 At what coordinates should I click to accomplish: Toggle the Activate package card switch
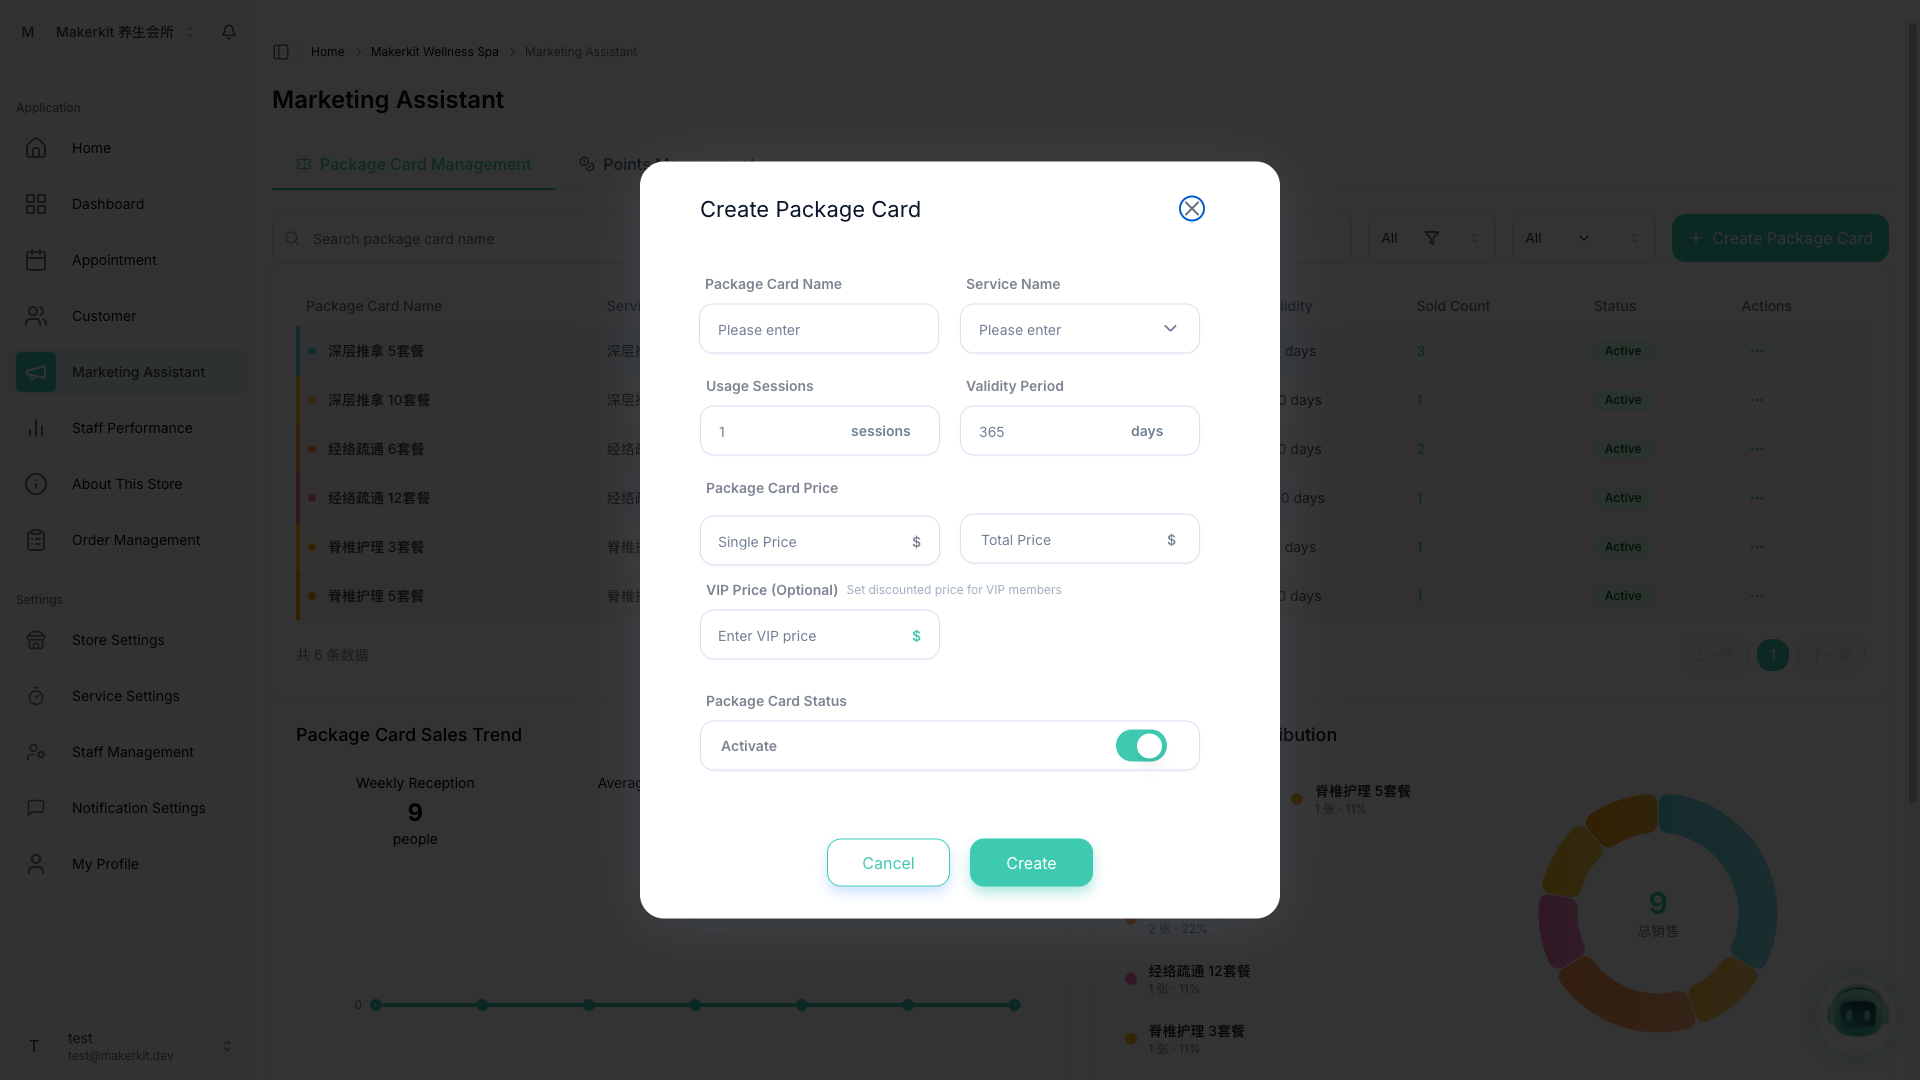pos(1141,746)
